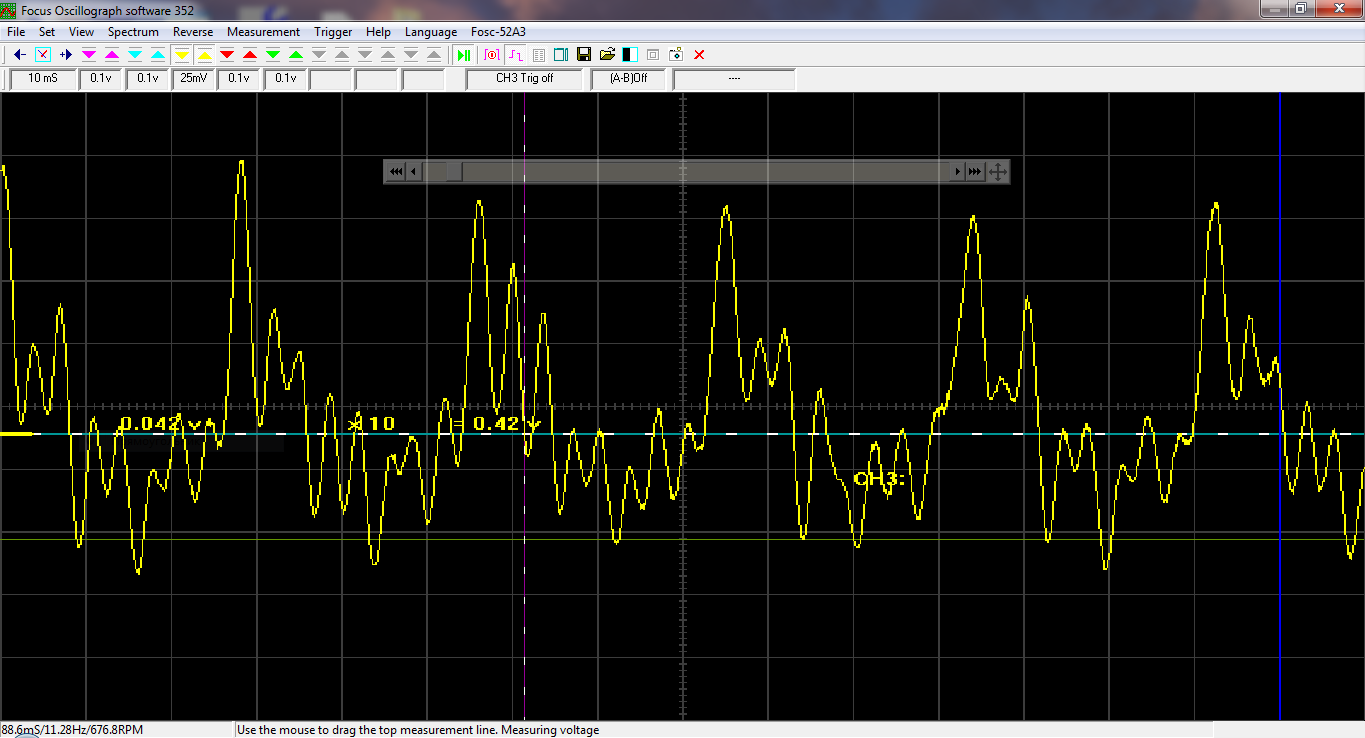Image resolution: width=1365 pixels, height=738 pixels.
Task: Click the CH3 Trig off status box
Action: [x=525, y=78]
